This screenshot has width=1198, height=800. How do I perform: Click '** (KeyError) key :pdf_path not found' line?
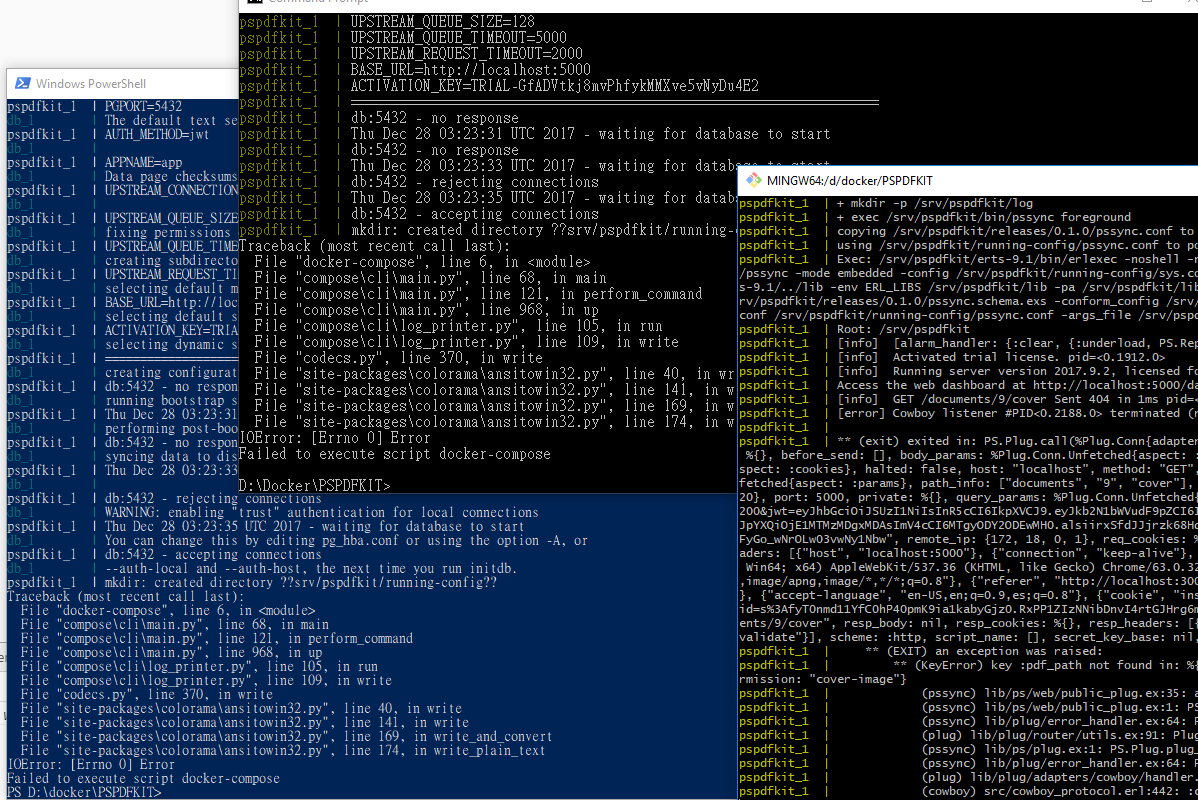tap(1045, 666)
